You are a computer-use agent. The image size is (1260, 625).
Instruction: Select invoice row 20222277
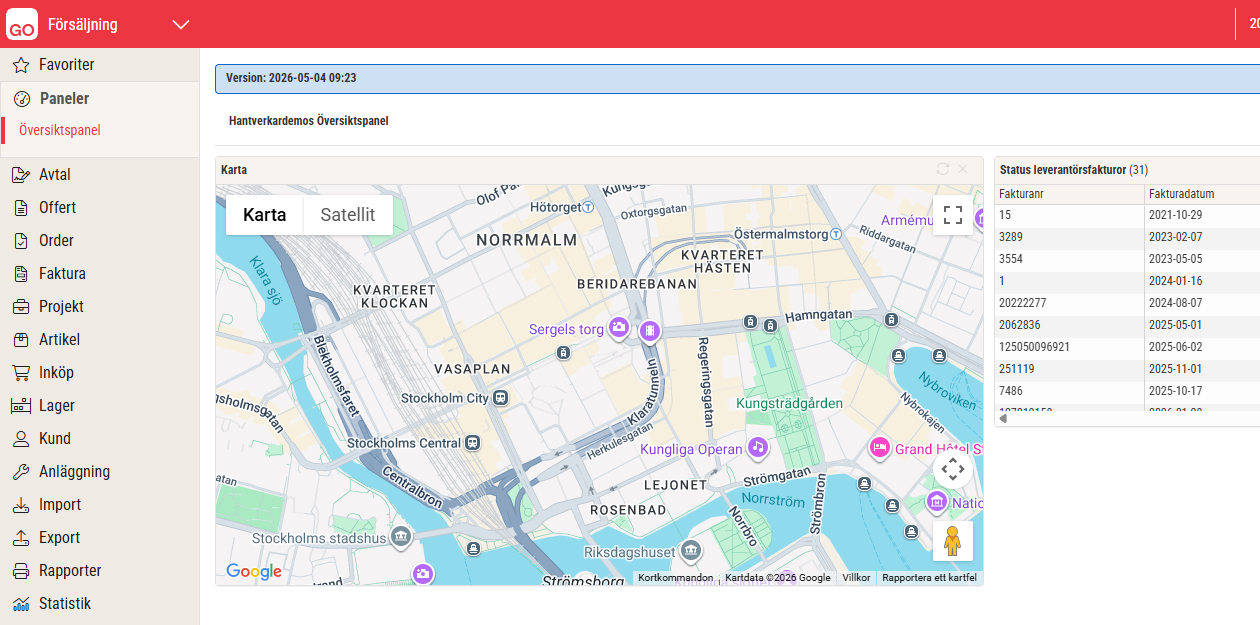coord(1127,303)
